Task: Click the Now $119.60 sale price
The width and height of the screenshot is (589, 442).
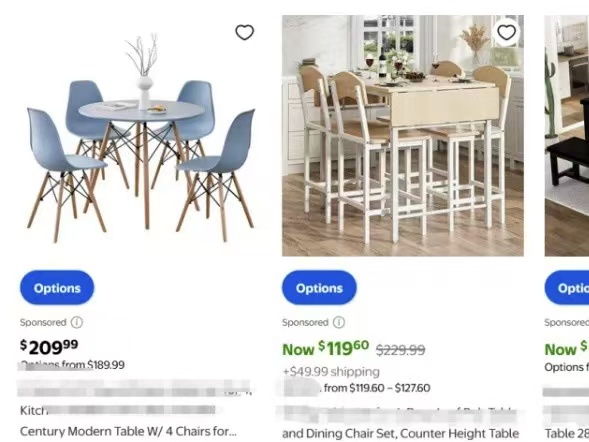Action: (325, 348)
